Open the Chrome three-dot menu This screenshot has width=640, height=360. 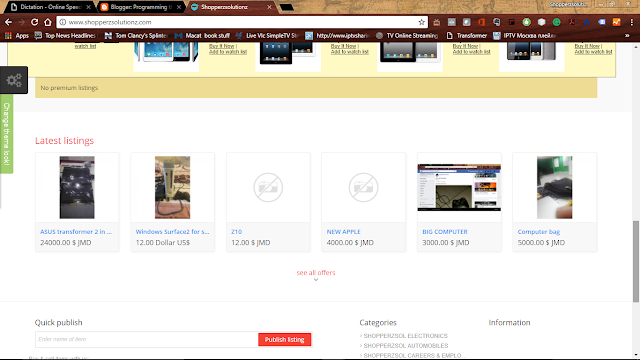point(631,22)
